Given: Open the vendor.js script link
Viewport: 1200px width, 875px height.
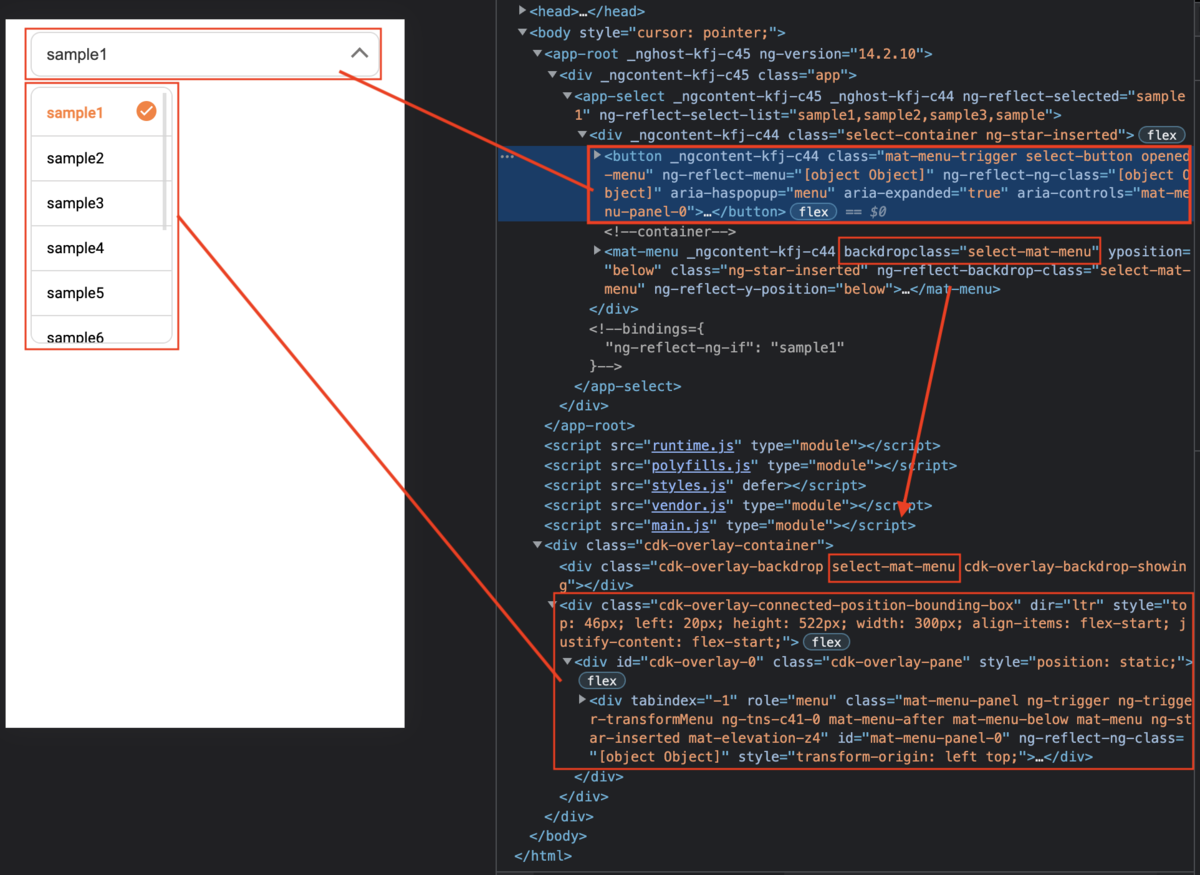Looking at the screenshot, I should [x=689, y=506].
